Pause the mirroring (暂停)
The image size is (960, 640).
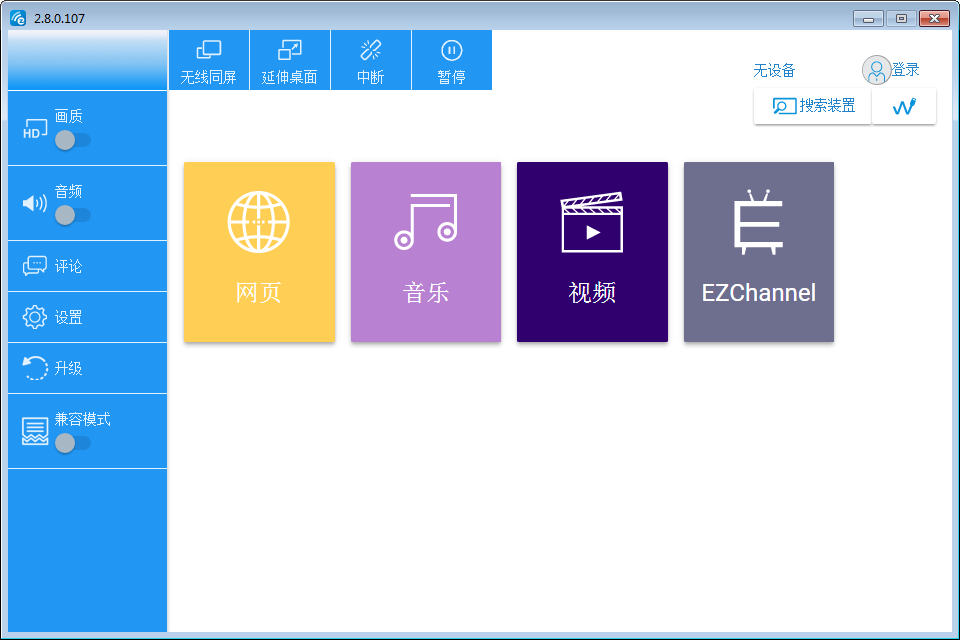[x=452, y=60]
